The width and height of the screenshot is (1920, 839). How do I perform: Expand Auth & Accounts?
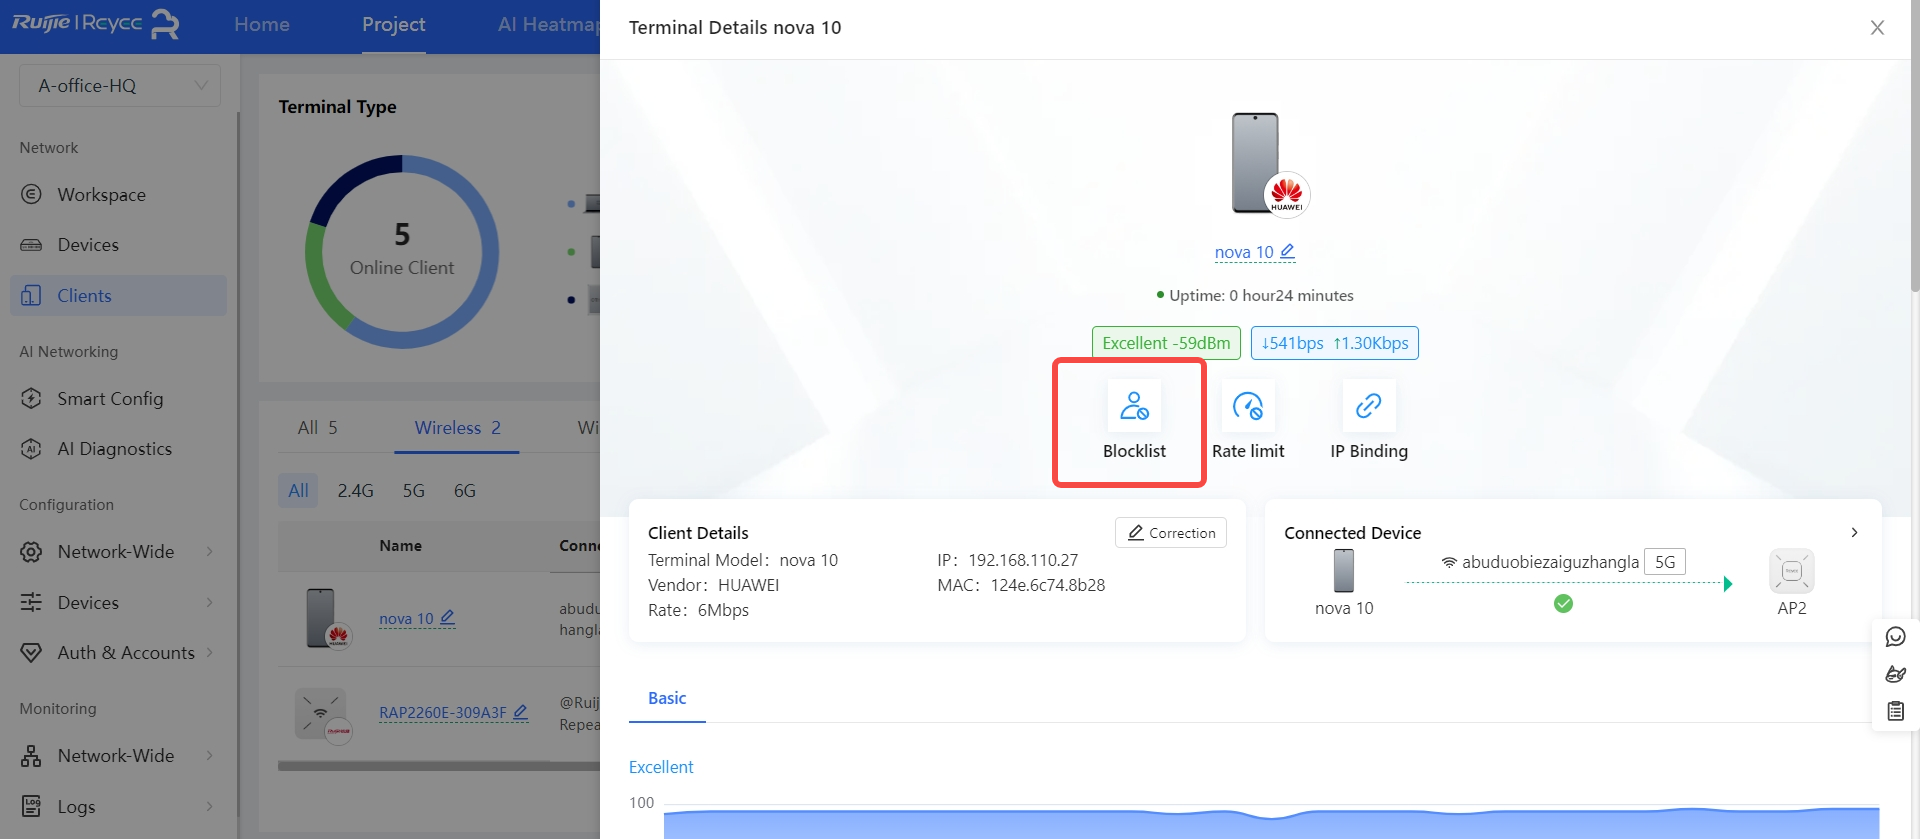click(118, 653)
